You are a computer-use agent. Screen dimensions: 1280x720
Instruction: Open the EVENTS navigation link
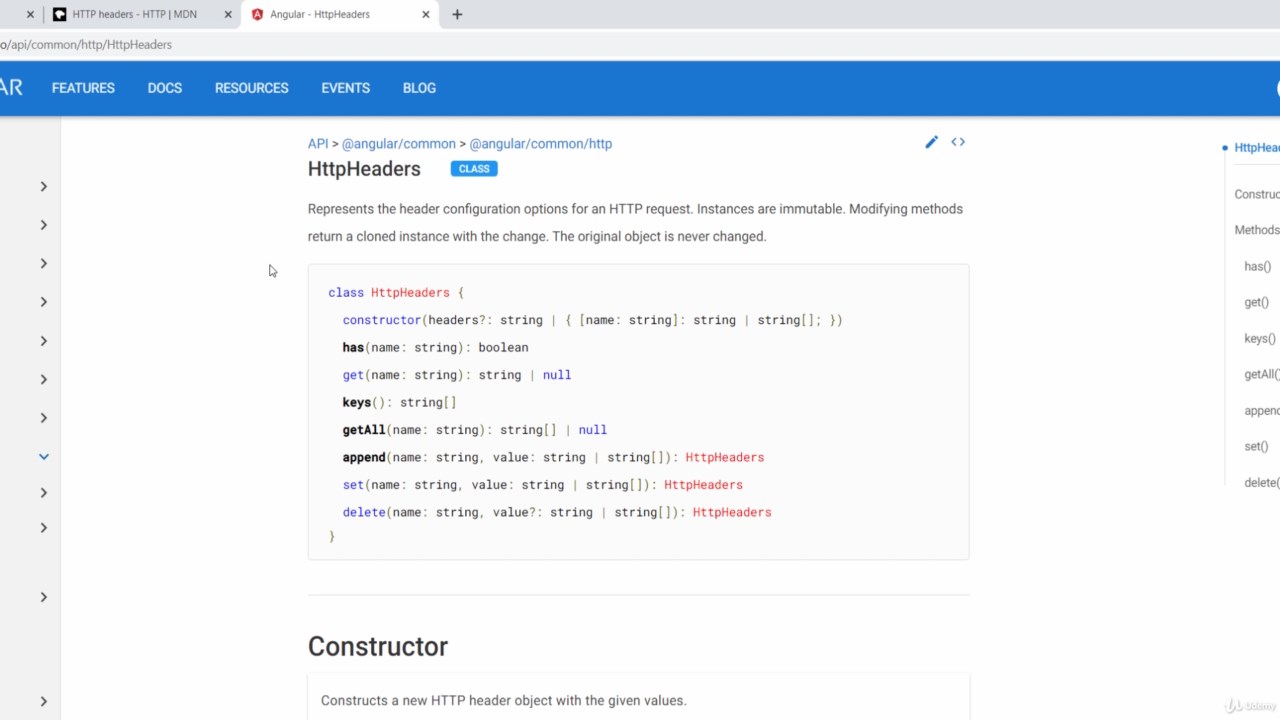[345, 88]
